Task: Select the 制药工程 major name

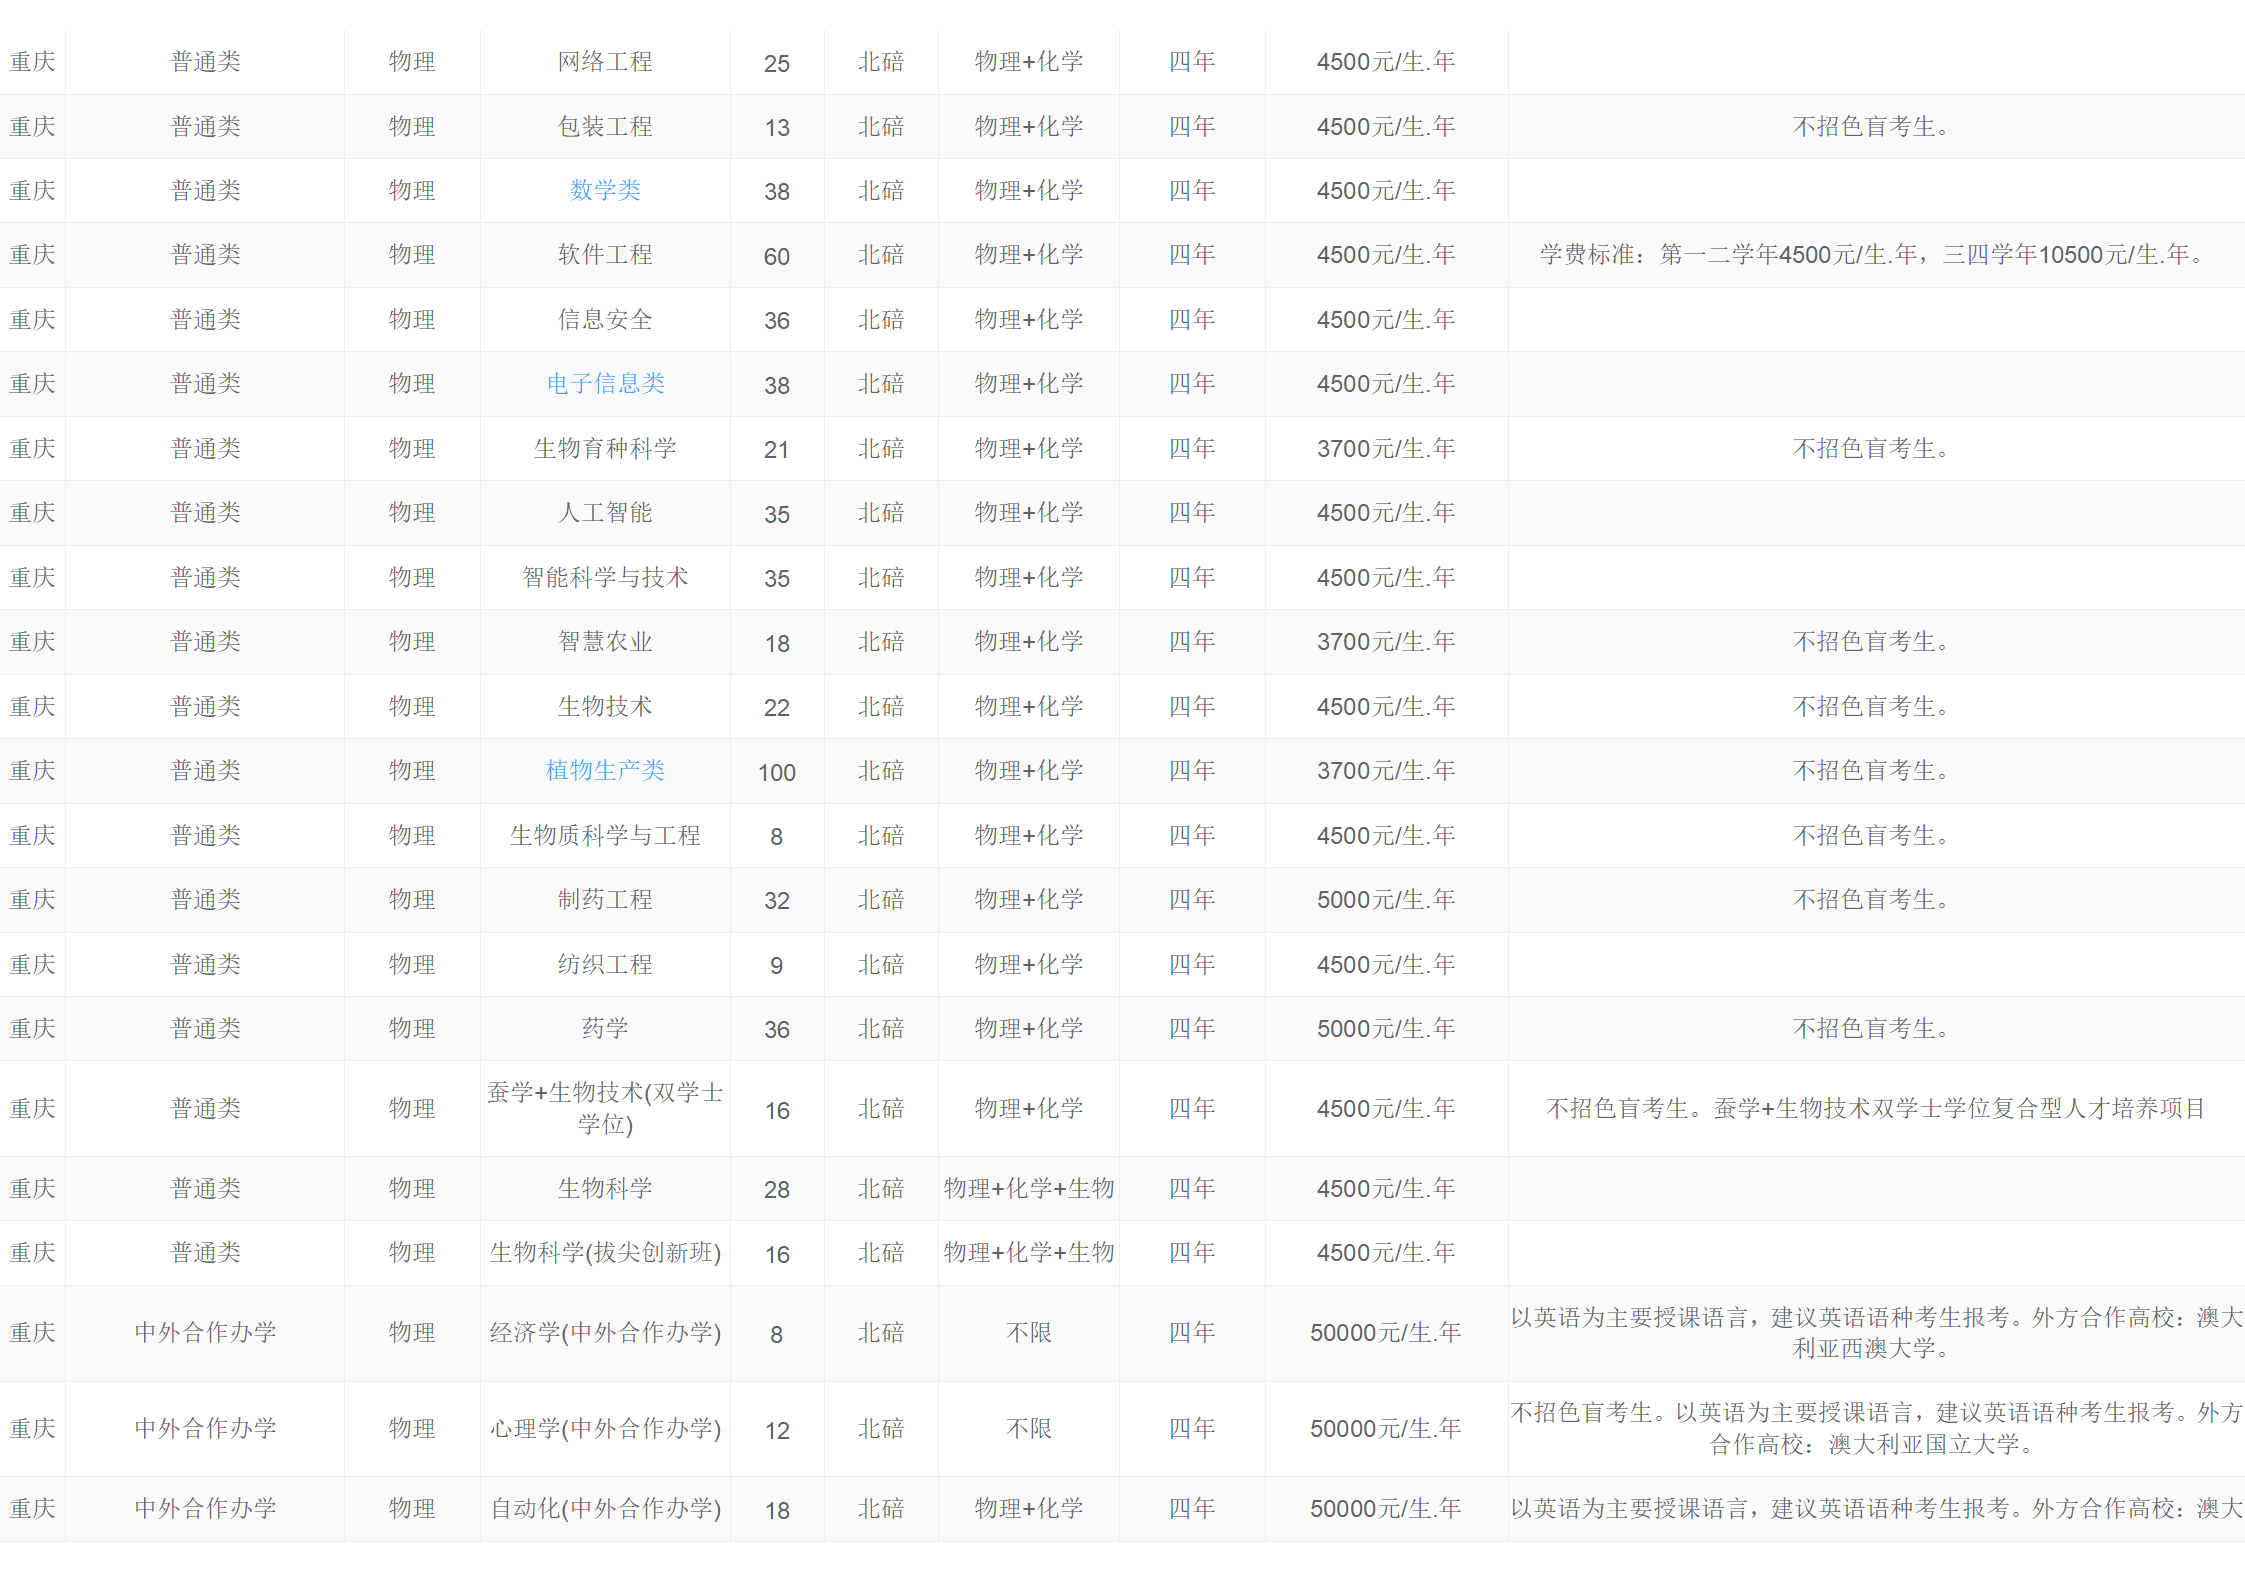Action: click(605, 900)
